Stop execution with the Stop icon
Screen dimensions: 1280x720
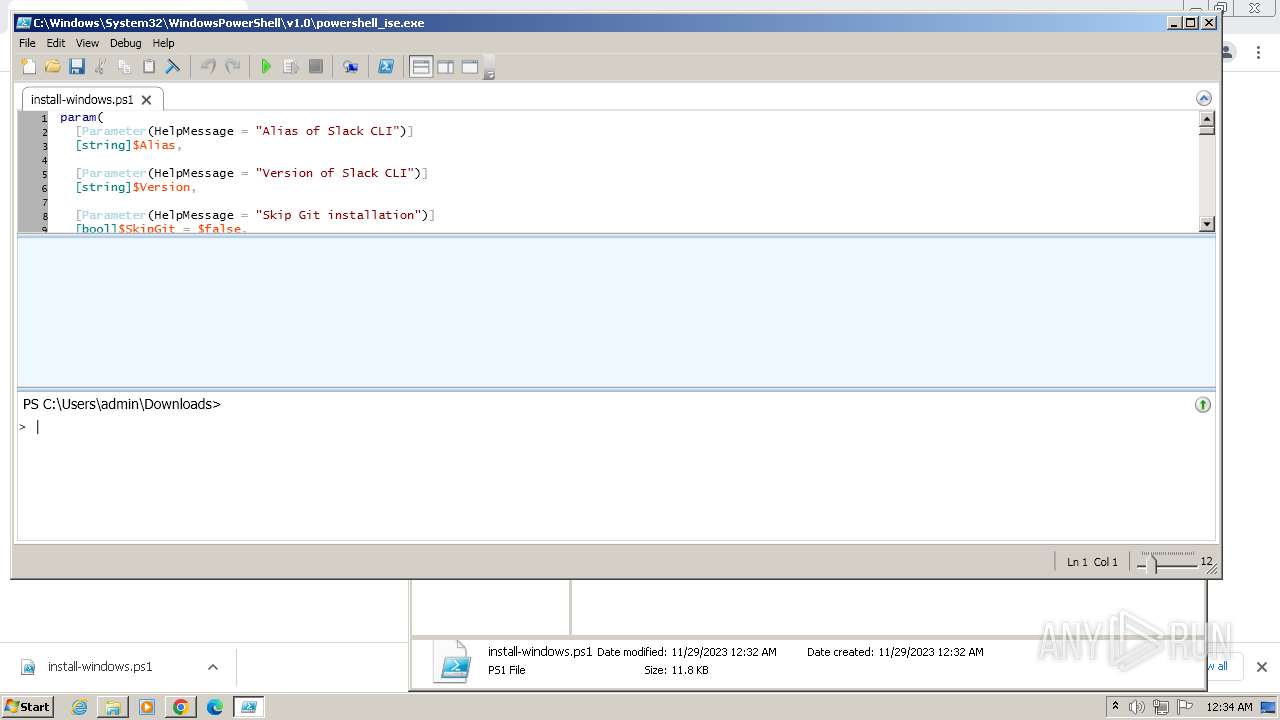point(315,67)
